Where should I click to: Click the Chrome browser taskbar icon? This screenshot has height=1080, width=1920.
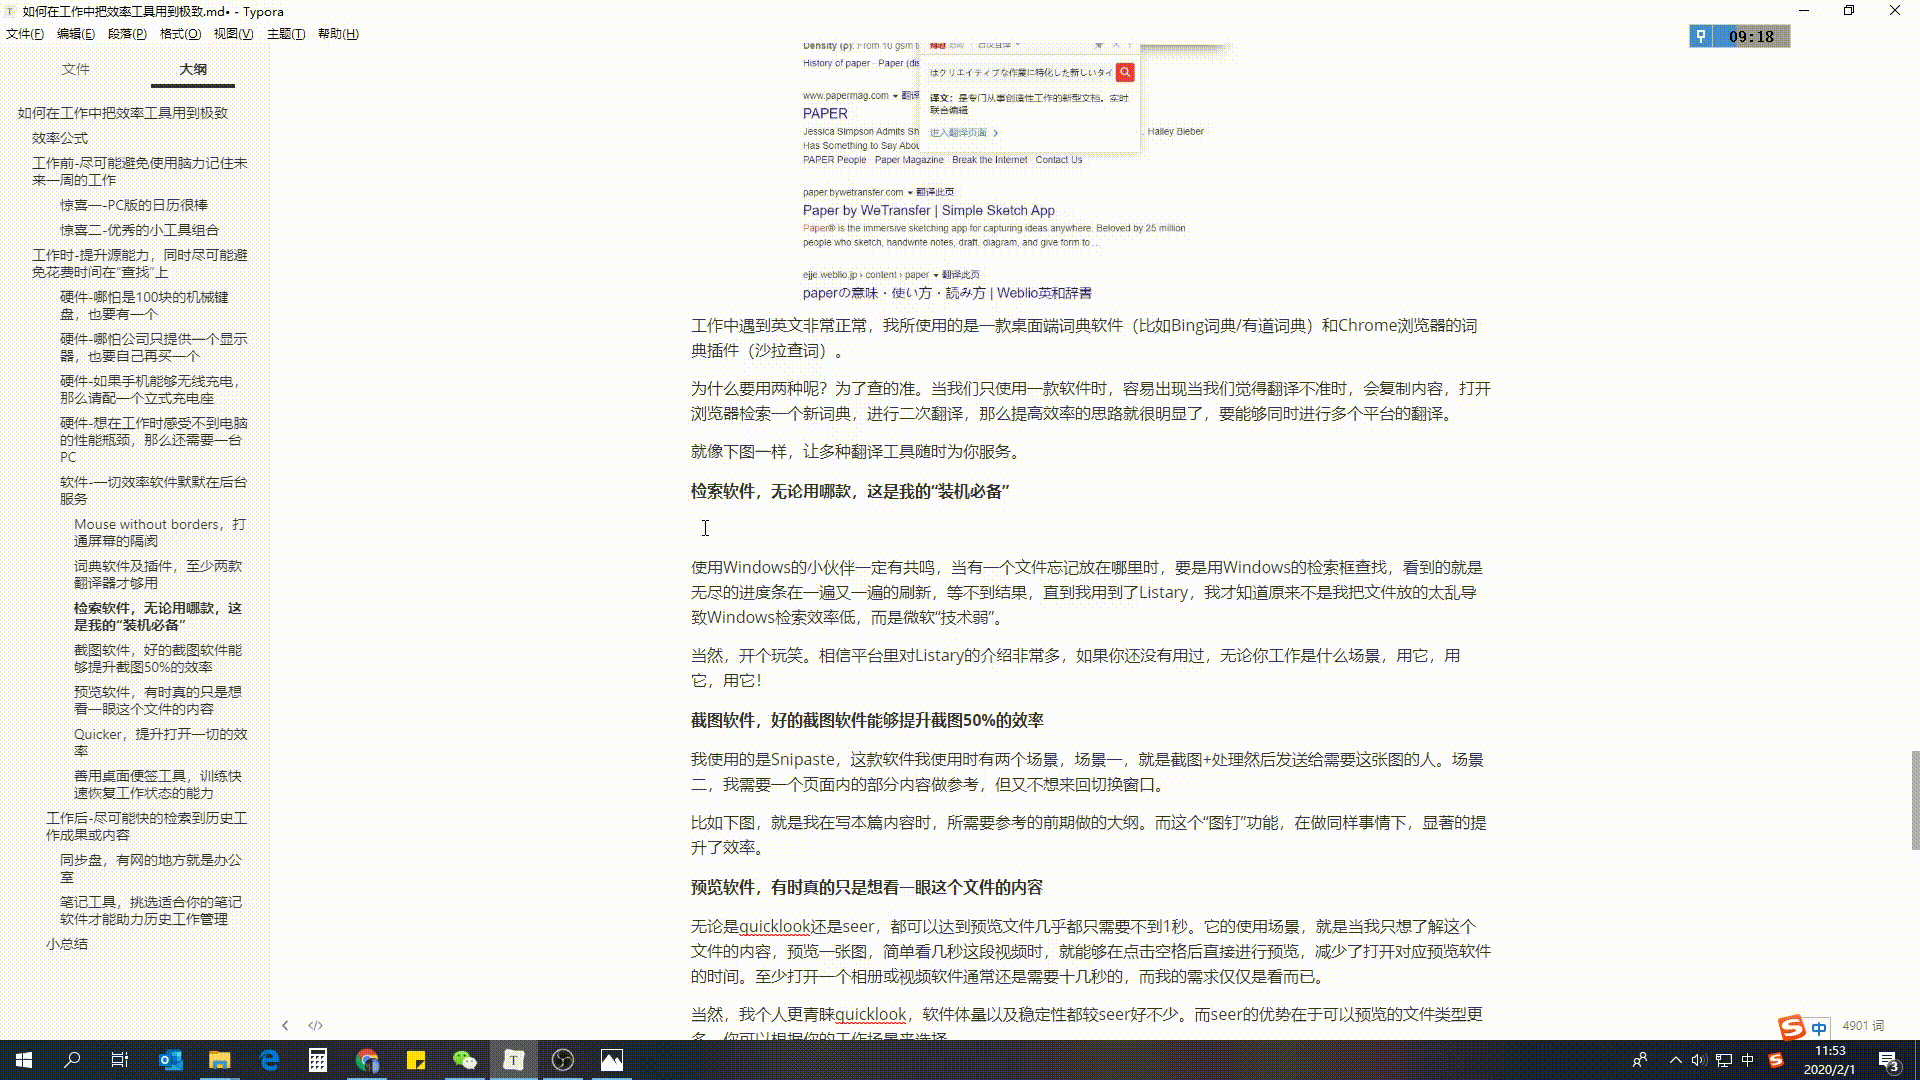coord(367,1059)
